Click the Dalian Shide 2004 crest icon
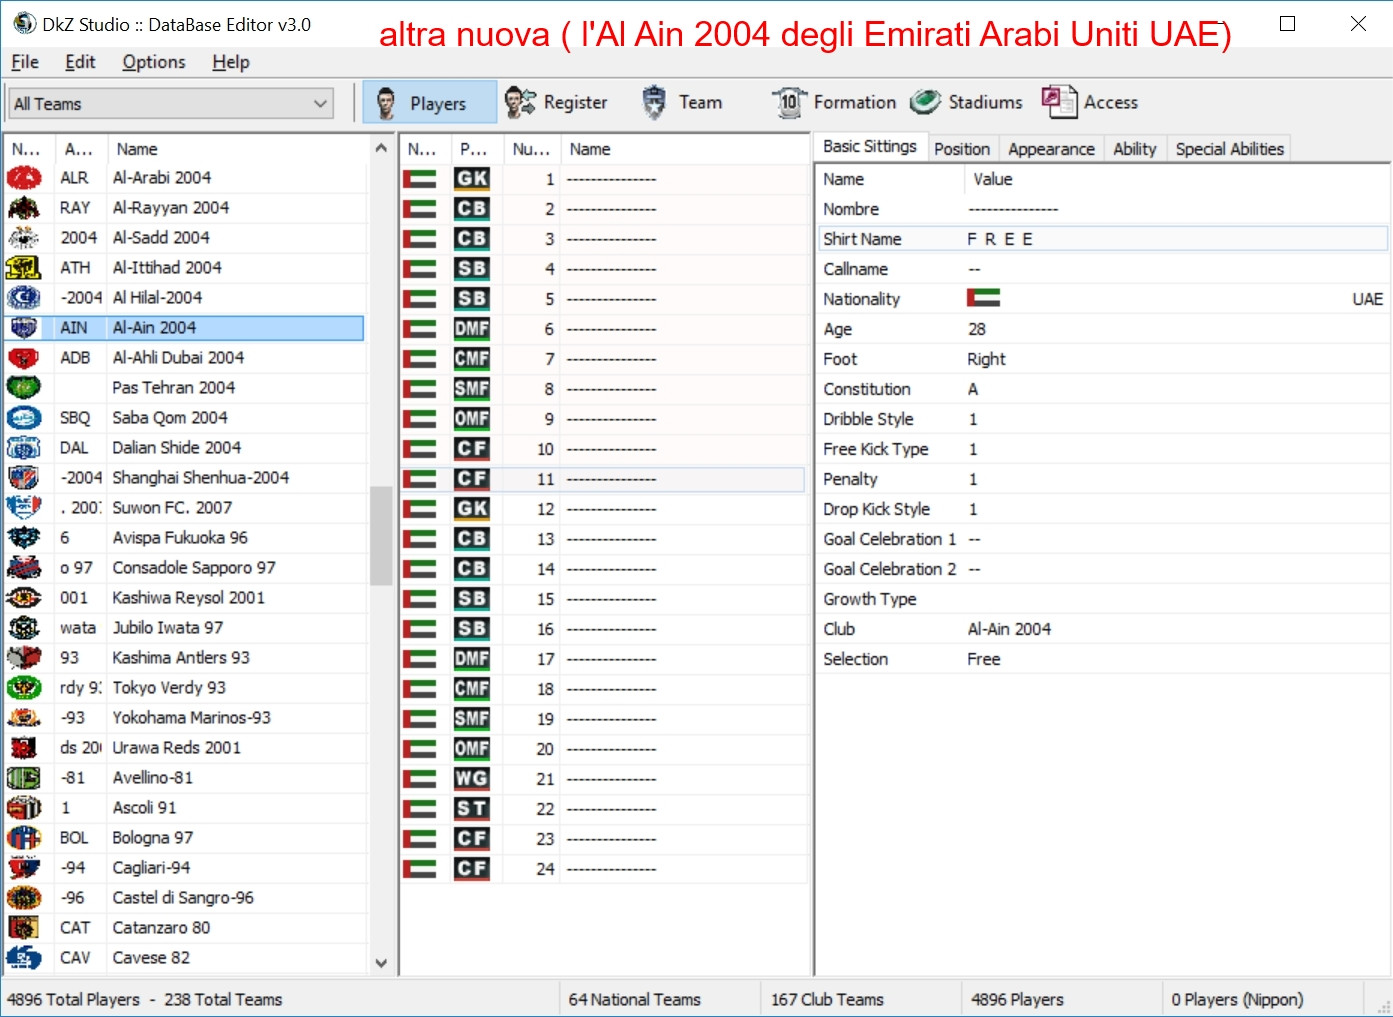The height and width of the screenshot is (1017, 1393). (x=24, y=448)
